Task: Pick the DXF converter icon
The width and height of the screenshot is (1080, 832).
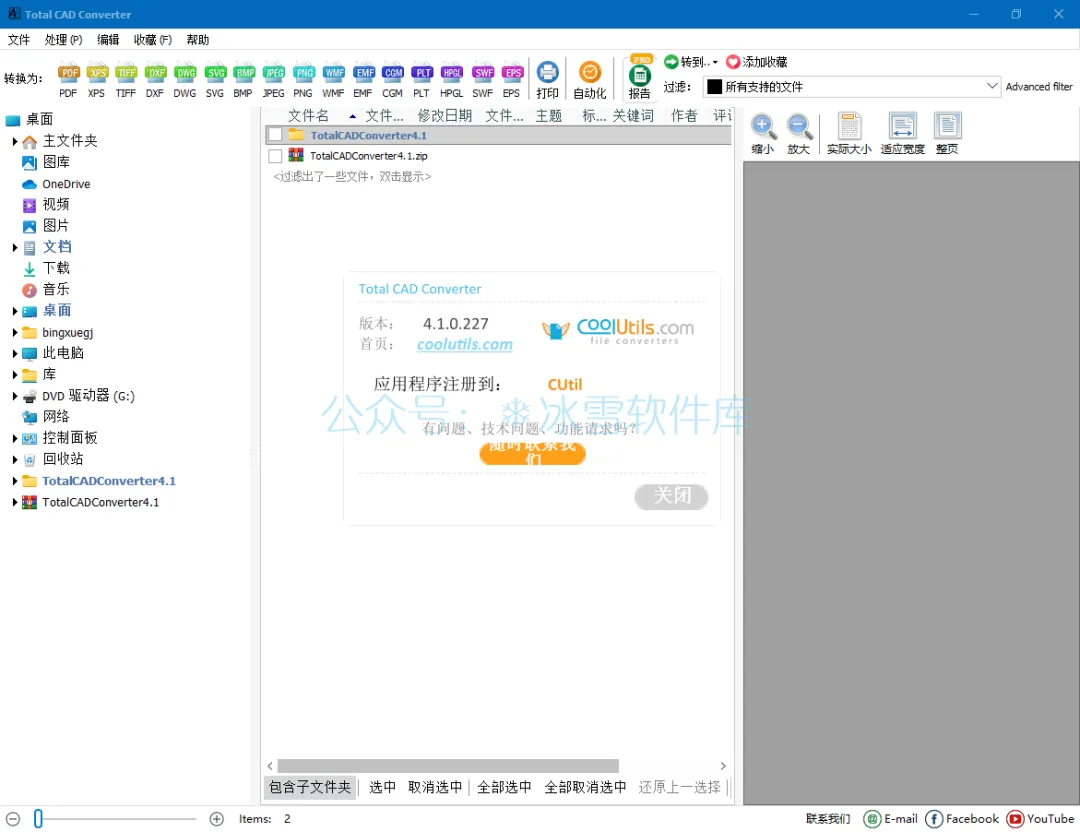Action: point(156,80)
